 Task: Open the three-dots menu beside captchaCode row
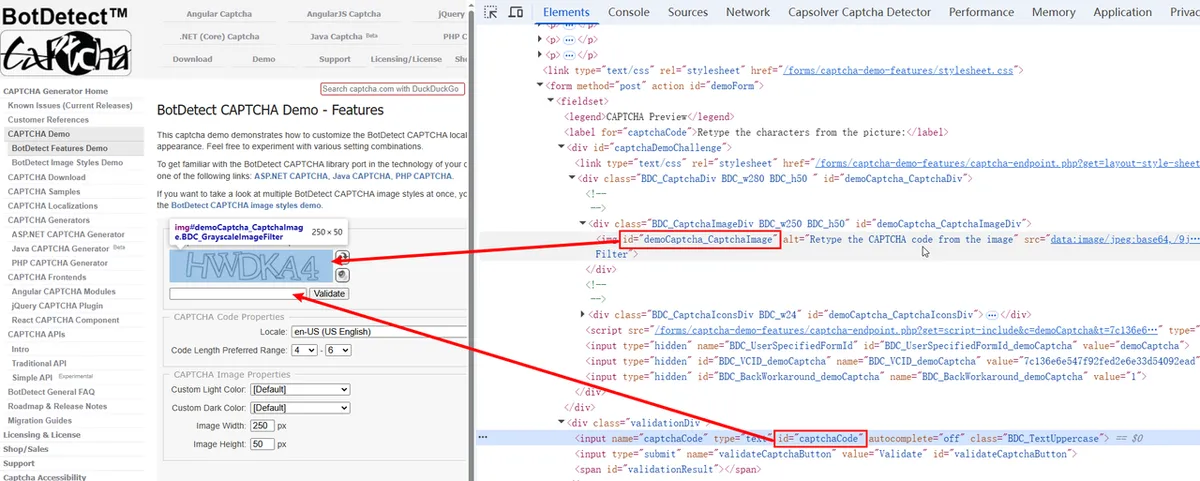pyautogui.click(x=483, y=438)
